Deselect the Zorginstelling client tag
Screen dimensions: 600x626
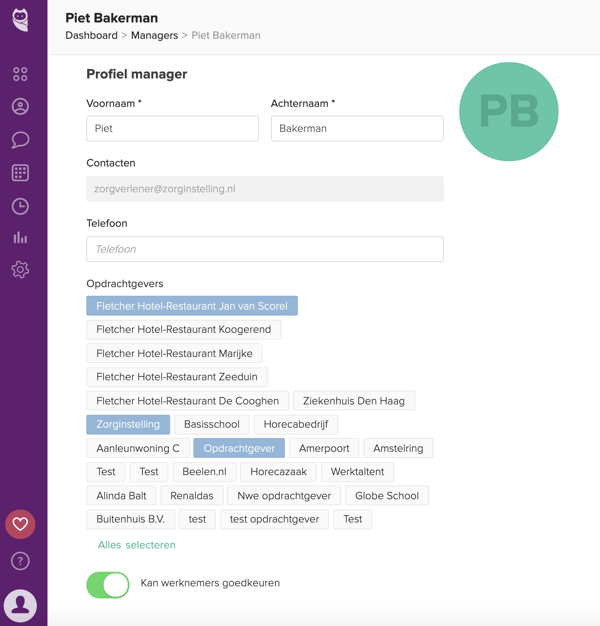[128, 425]
